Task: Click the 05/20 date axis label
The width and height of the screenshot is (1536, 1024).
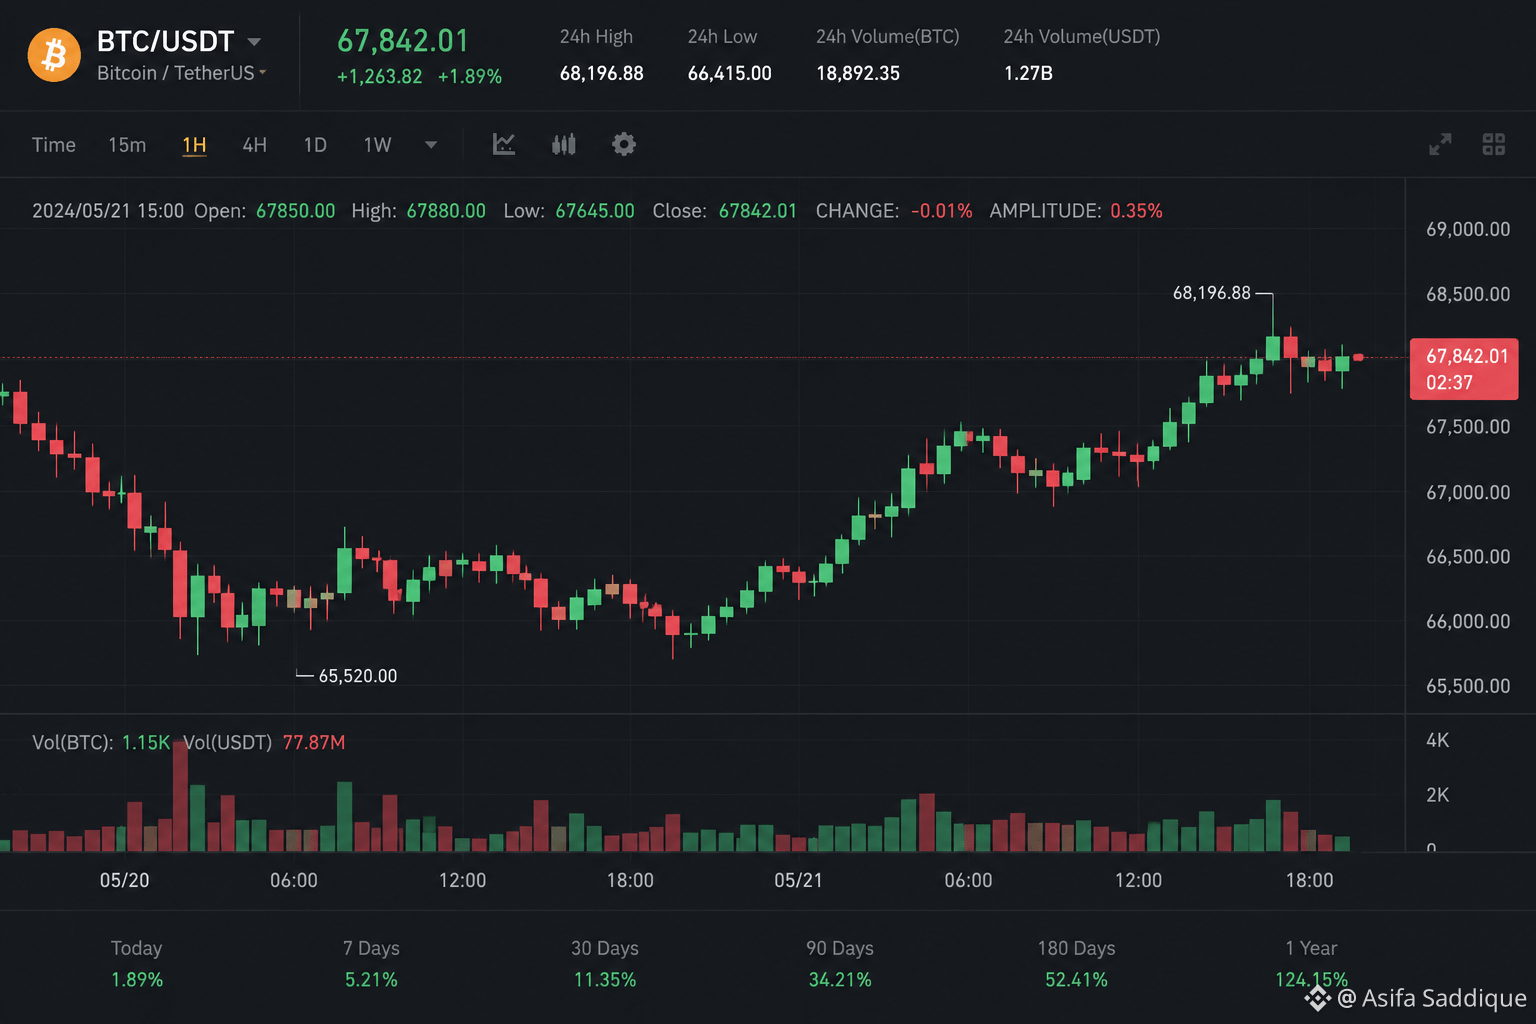Action: coord(124,880)
